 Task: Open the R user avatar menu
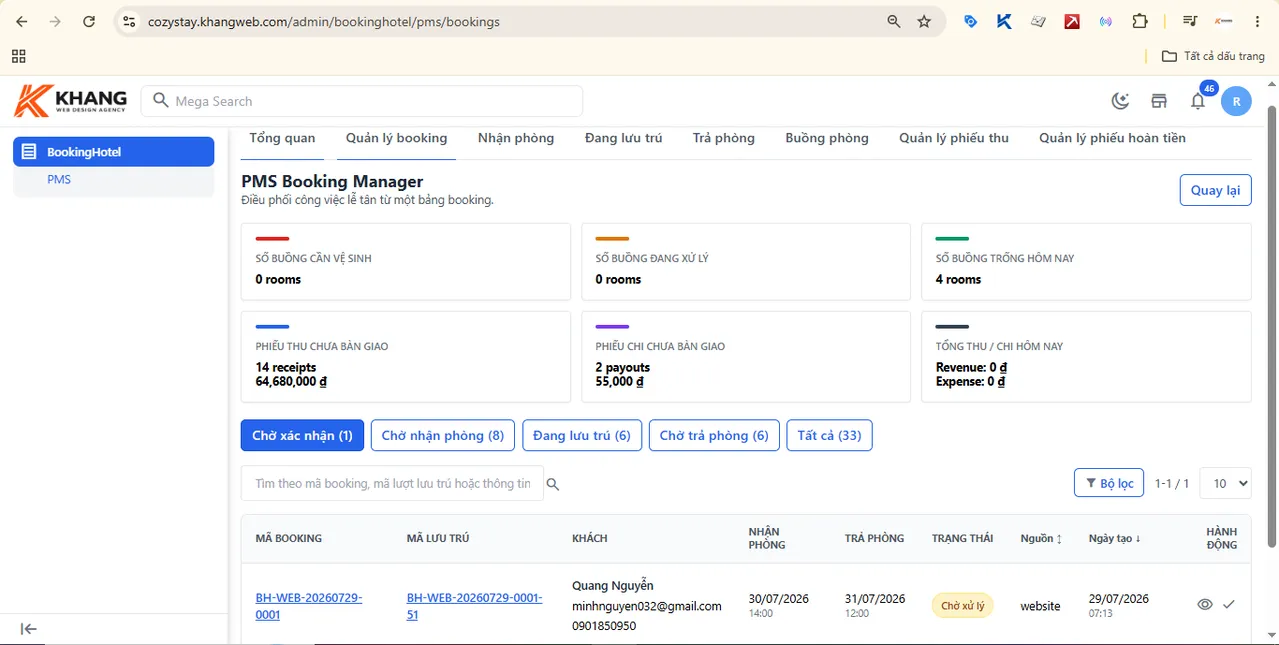tap(1237, 101)
